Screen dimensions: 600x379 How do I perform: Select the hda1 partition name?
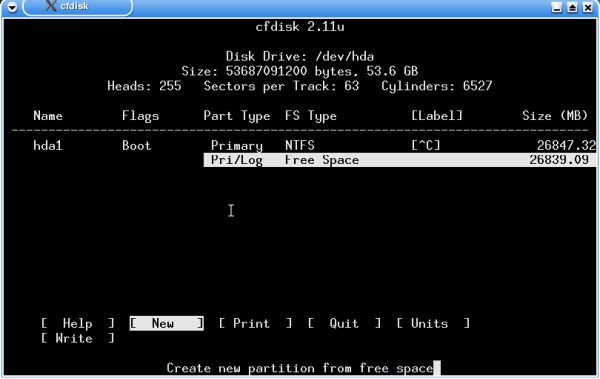click(48, 145)
